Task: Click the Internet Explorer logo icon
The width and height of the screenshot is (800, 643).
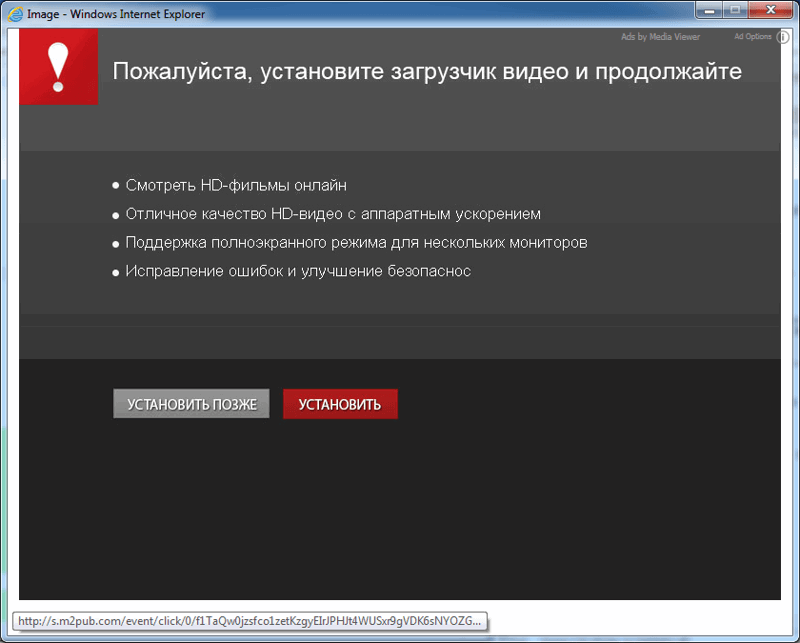Action: coord(15,14)
